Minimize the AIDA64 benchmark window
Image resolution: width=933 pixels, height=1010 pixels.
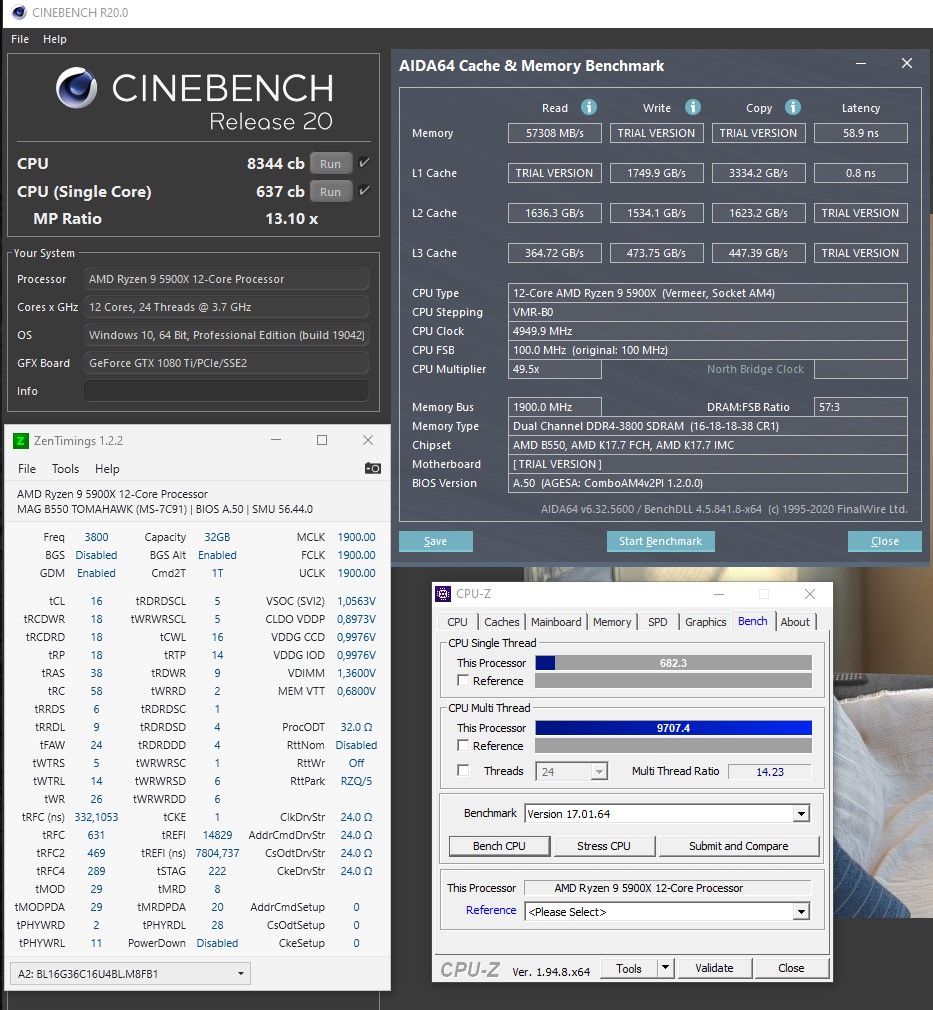point(861,63)
